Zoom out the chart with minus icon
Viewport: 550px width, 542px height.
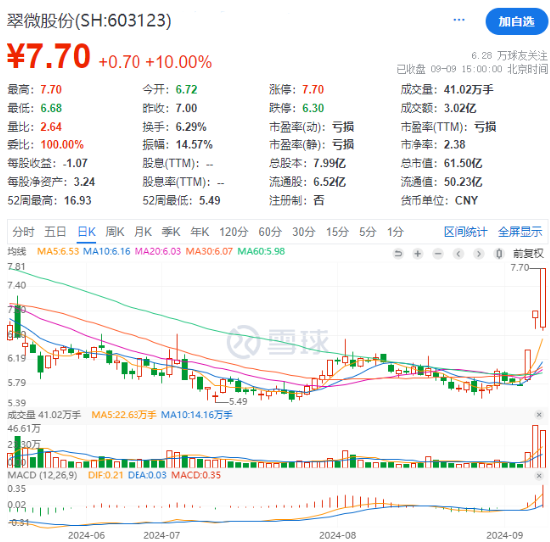(x=438, y=253)
